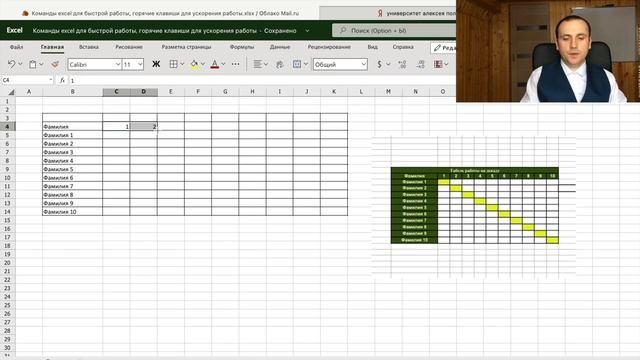This screenshot has width=640, height=360.
Task: Open the Undo history dropdown arrow
Action: click(20, 64)
